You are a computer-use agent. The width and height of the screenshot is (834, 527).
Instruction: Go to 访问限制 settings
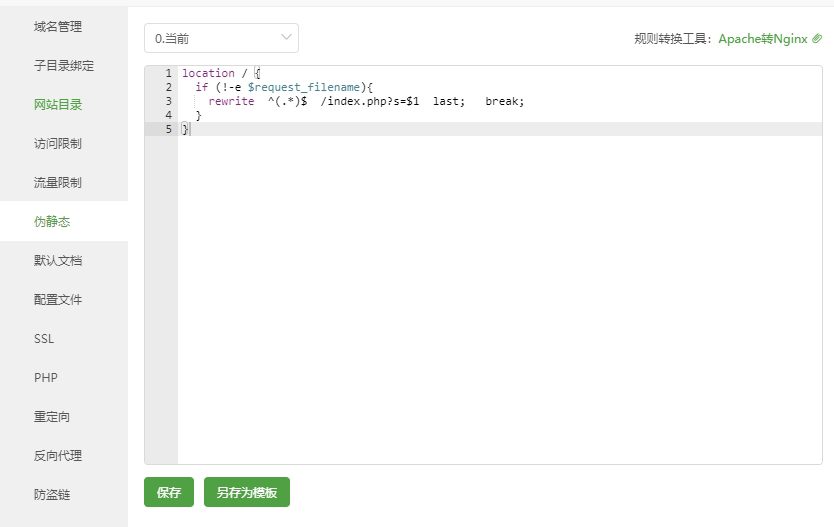57,144
